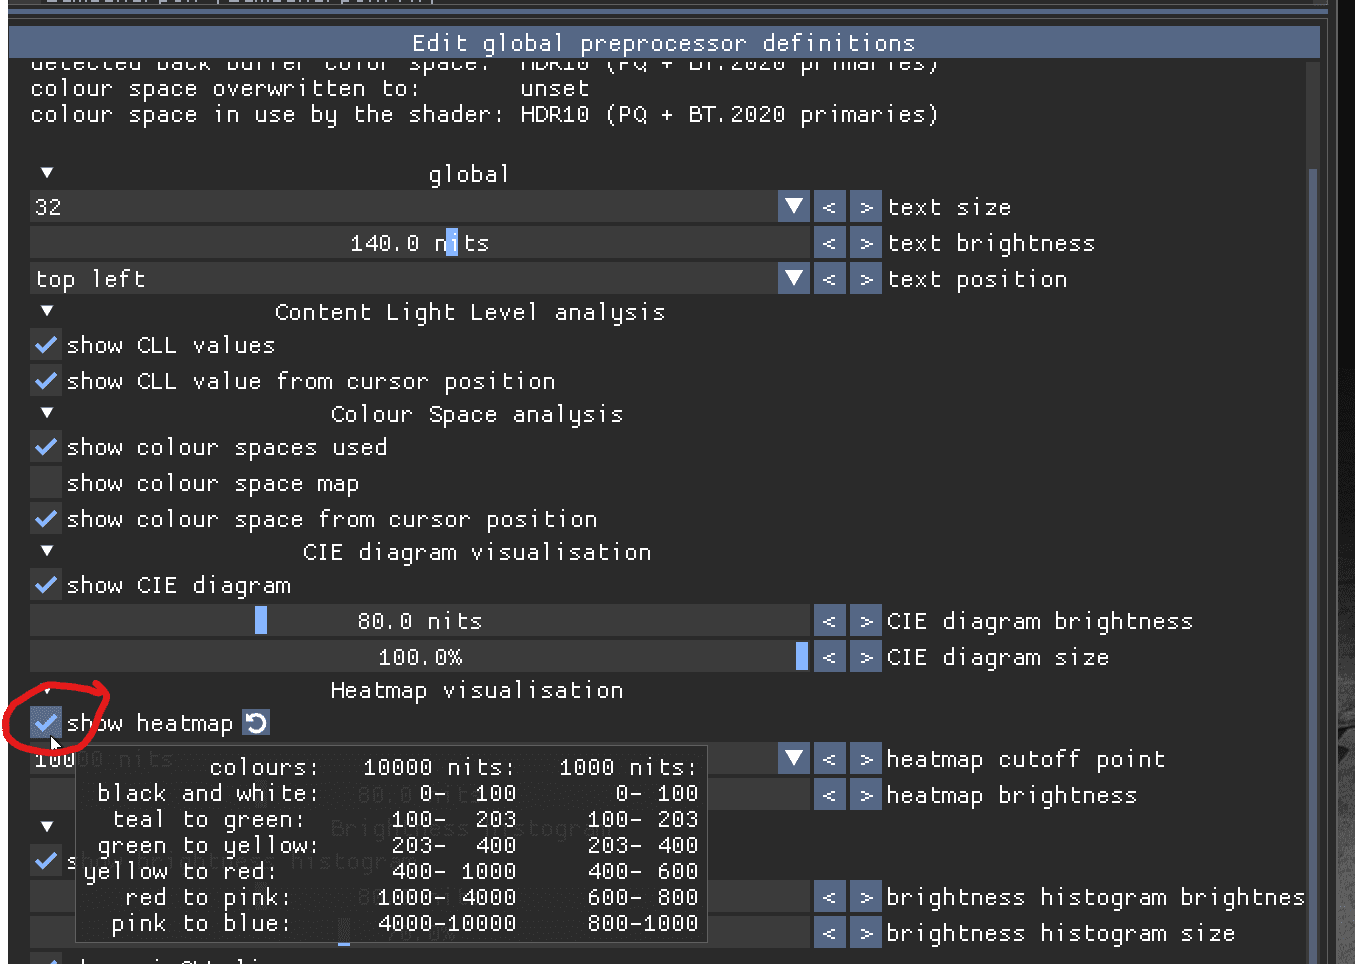Decrease CIE diagram brightness with left arrow
The height and width of the screenshot is (964, 1355).
point(829,621)
